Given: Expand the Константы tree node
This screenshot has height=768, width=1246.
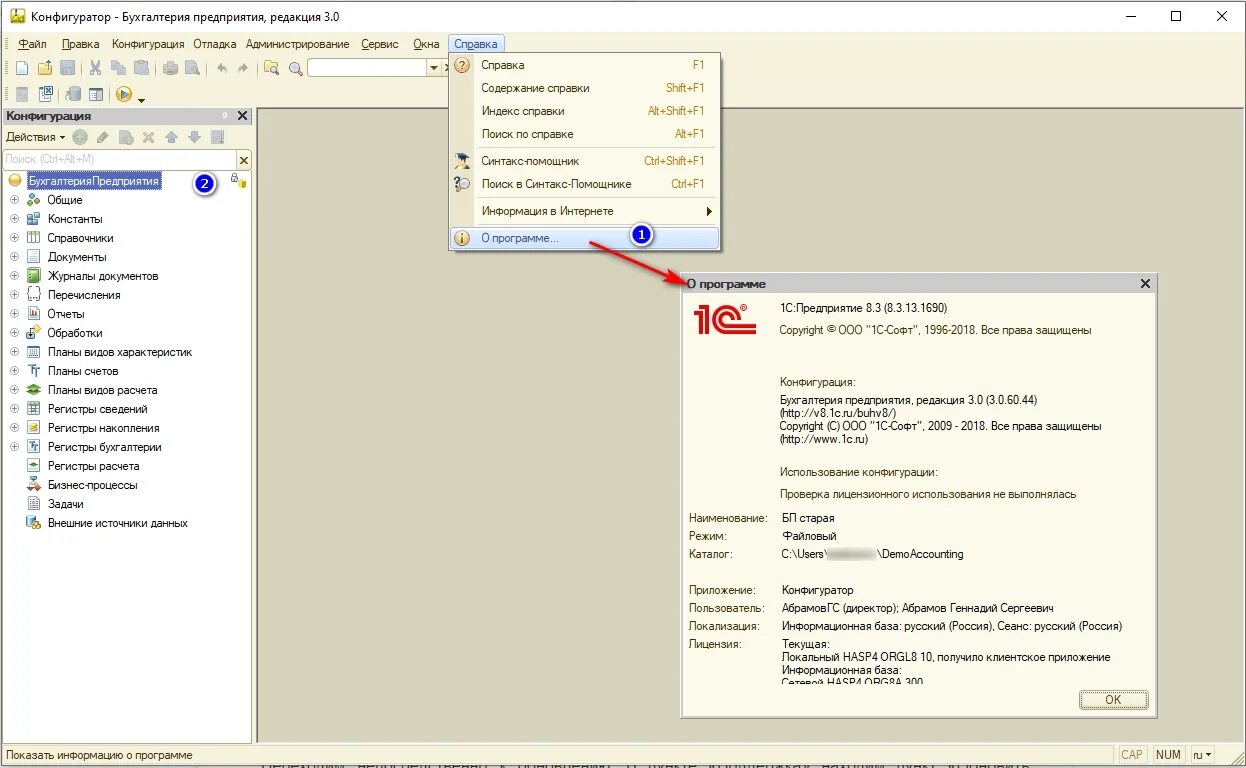Looking at the screenshot, I should [x=14, y=219].
